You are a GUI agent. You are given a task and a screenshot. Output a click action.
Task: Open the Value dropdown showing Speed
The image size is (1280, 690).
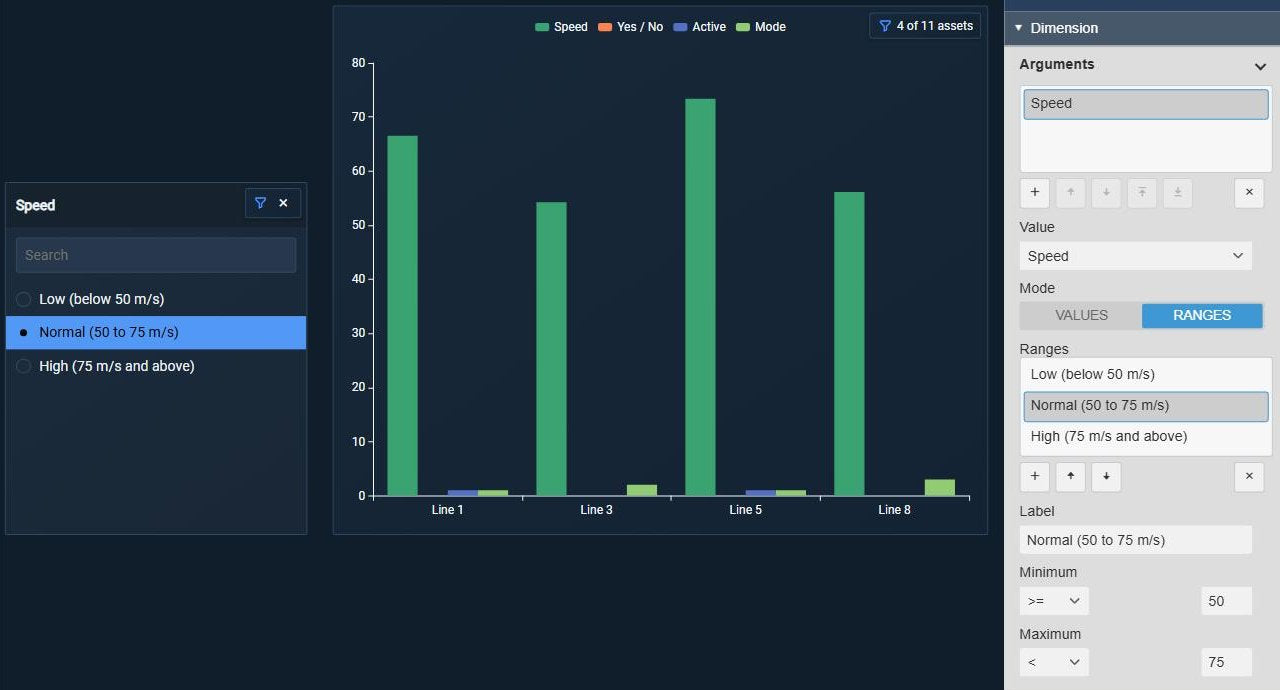pos(1136,256)
